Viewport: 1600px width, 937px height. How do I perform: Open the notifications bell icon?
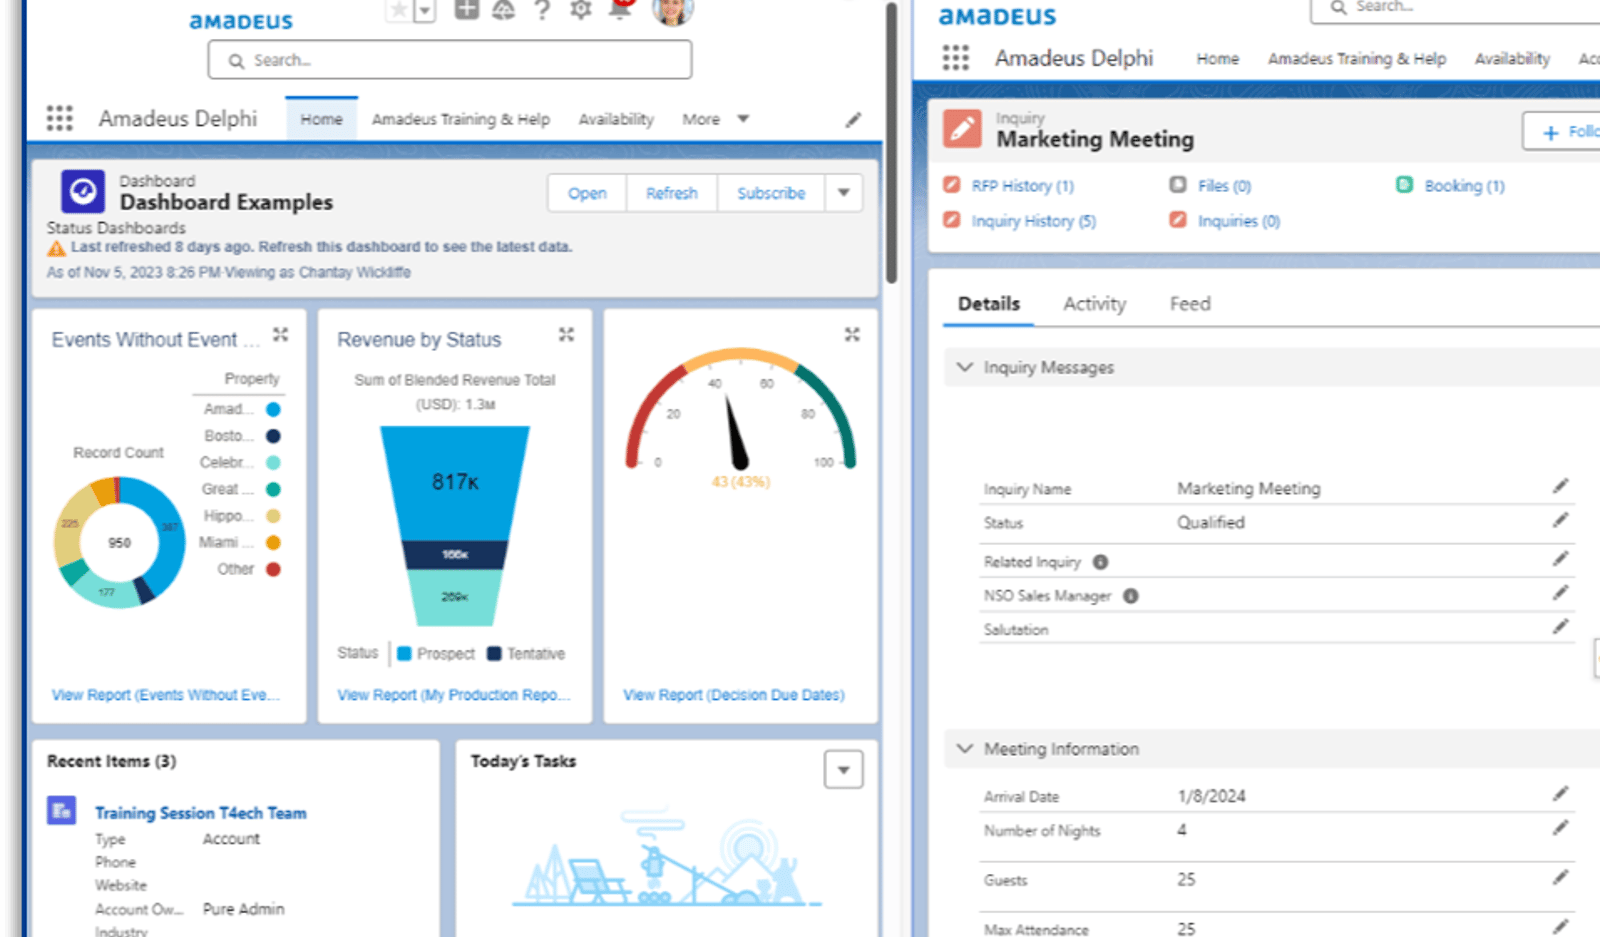pos(621,10)
